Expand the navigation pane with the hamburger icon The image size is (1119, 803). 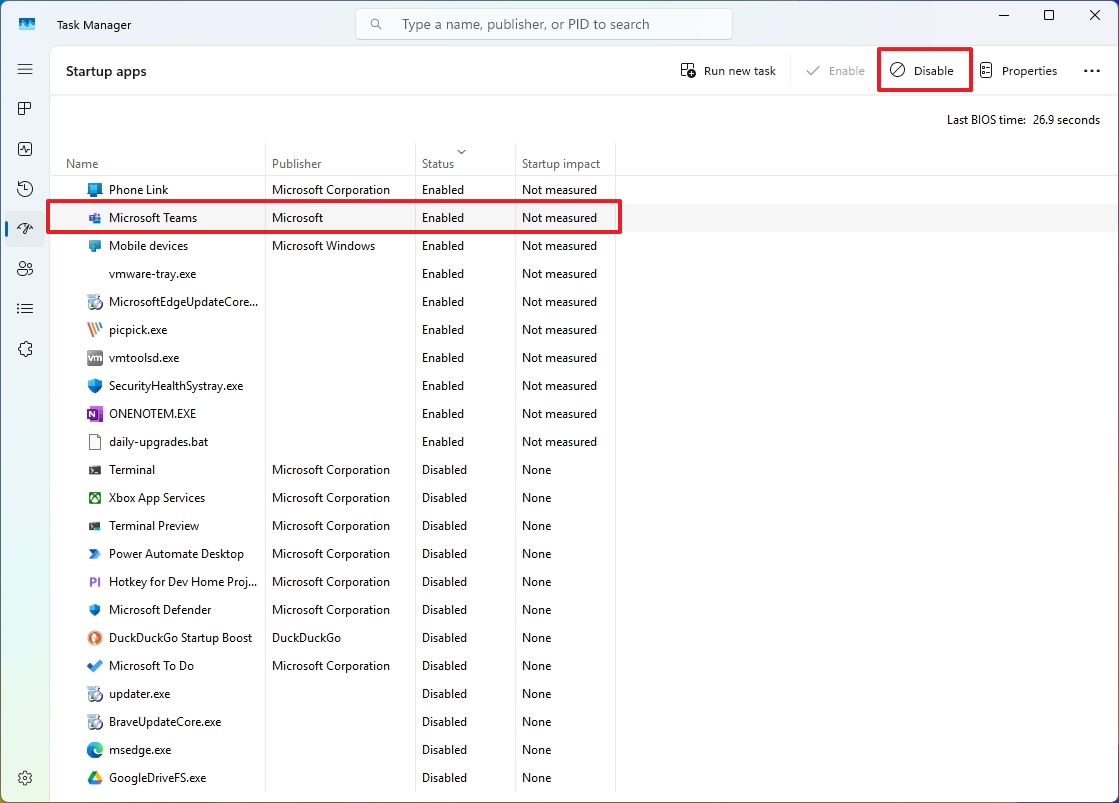[x=25, y=69]
